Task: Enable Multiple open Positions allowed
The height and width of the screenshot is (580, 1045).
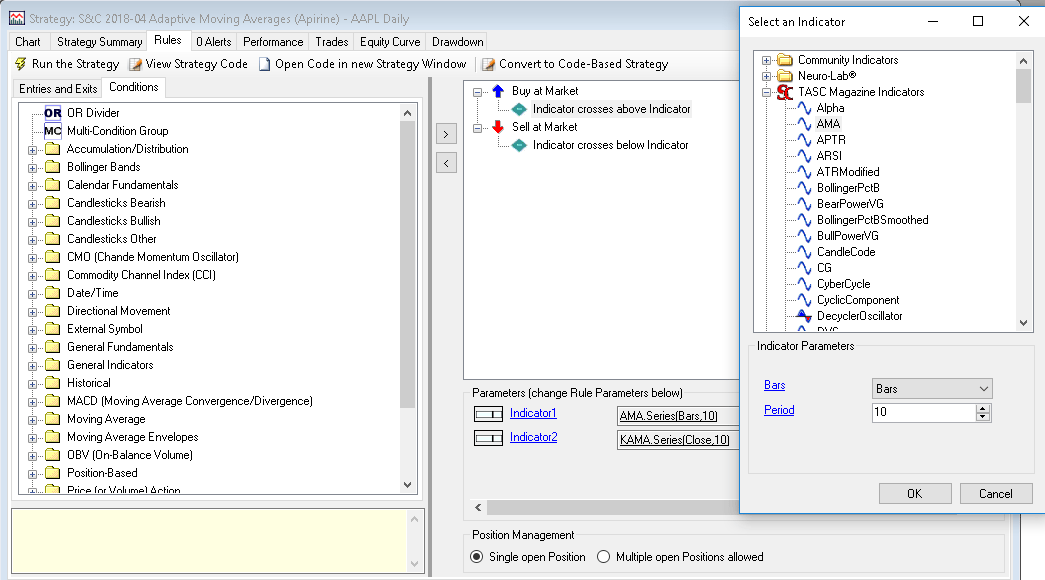Action: [x=603, y=557]
